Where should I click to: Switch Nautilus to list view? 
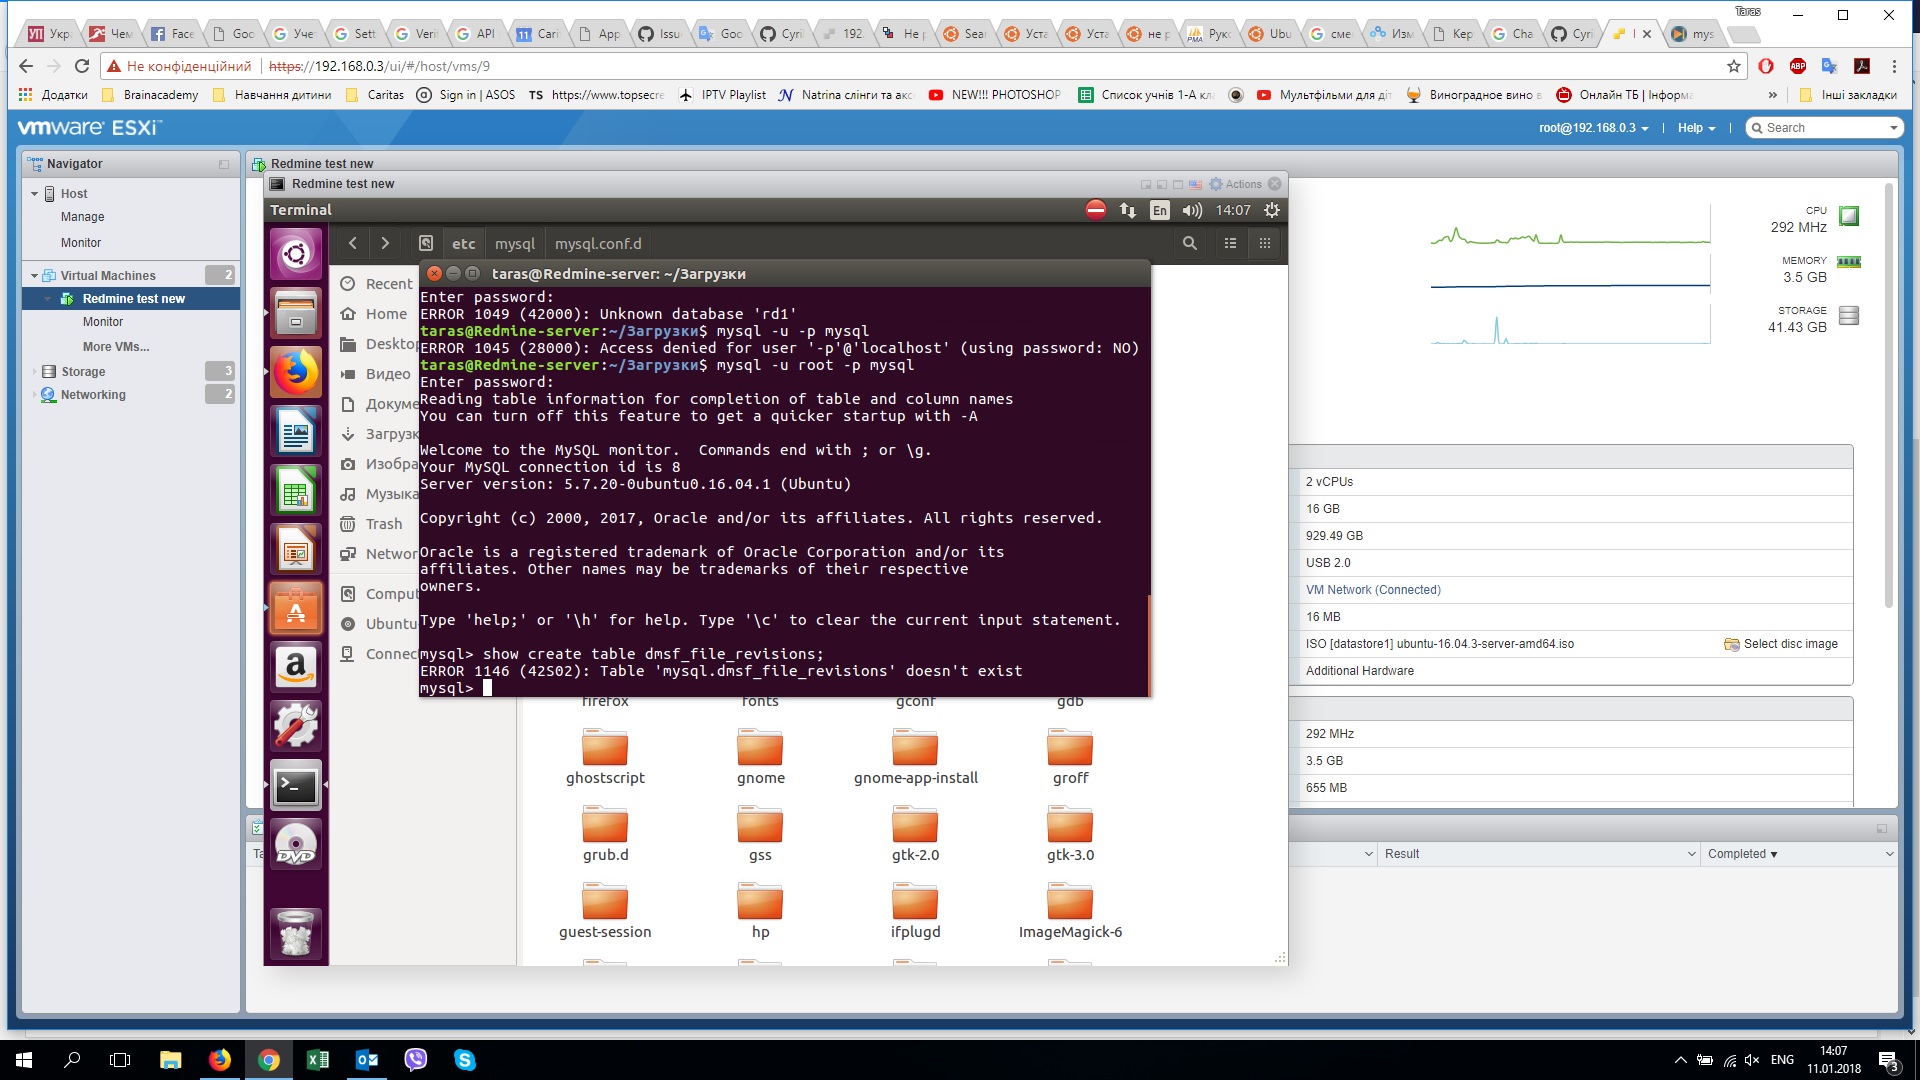1229,243
